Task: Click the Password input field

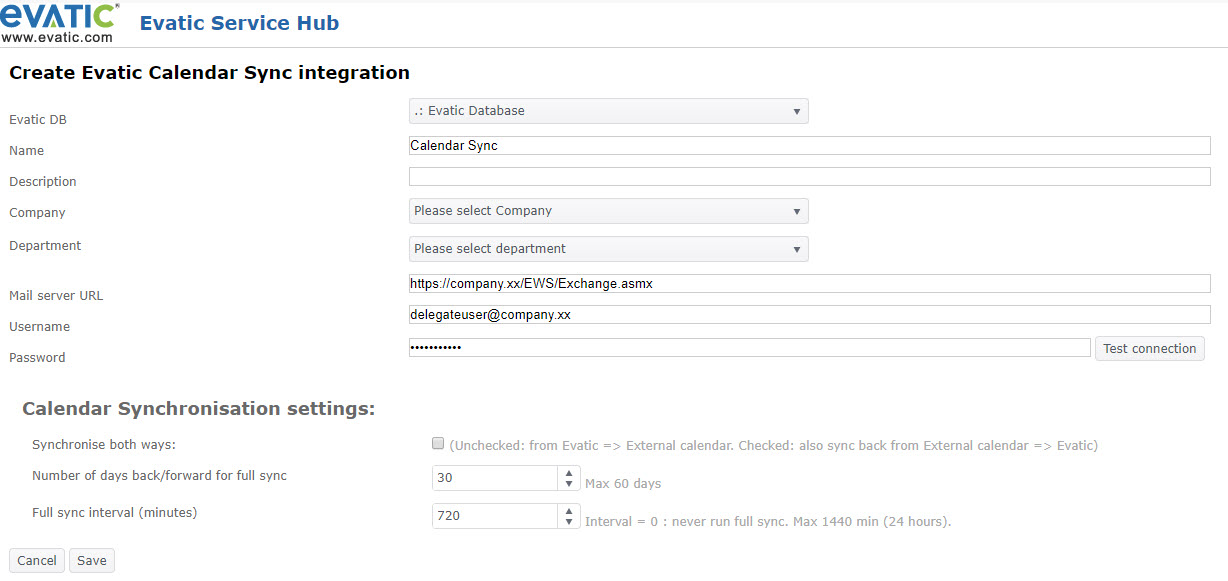Action: 750,347
